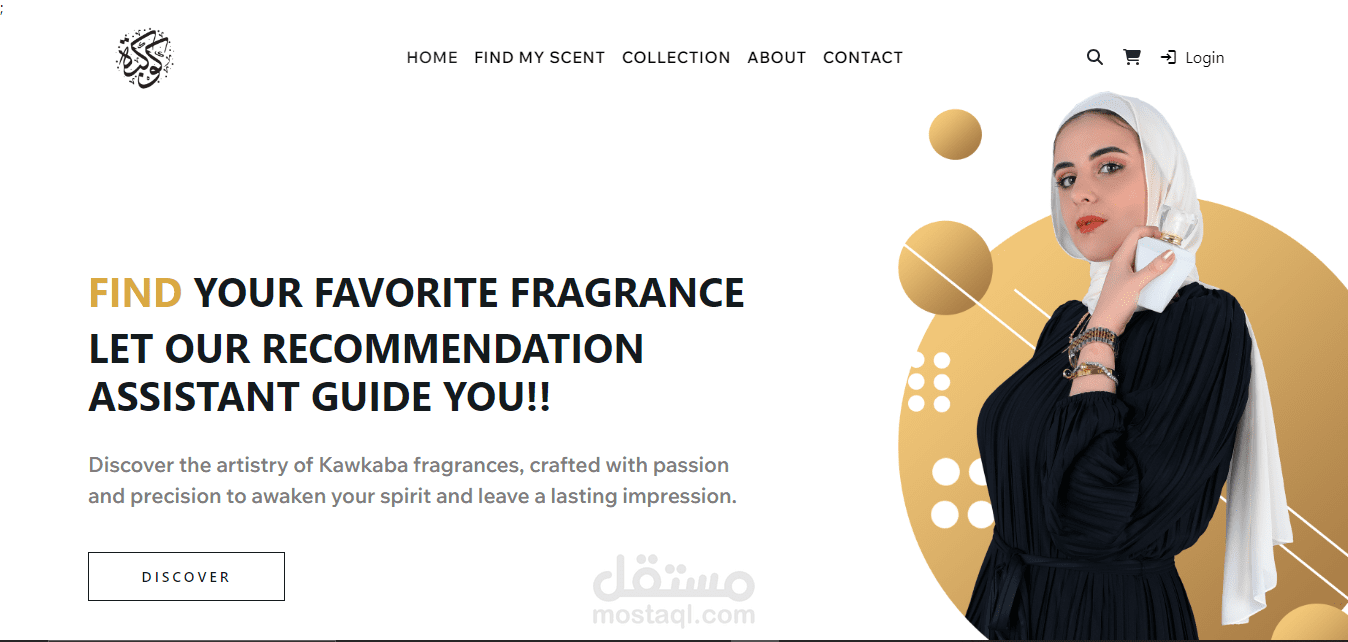This screenshot has height=642, width=1348.
Task: Click the Kawkaba Arabic calligraphy logo
Action: pos(143,58)
